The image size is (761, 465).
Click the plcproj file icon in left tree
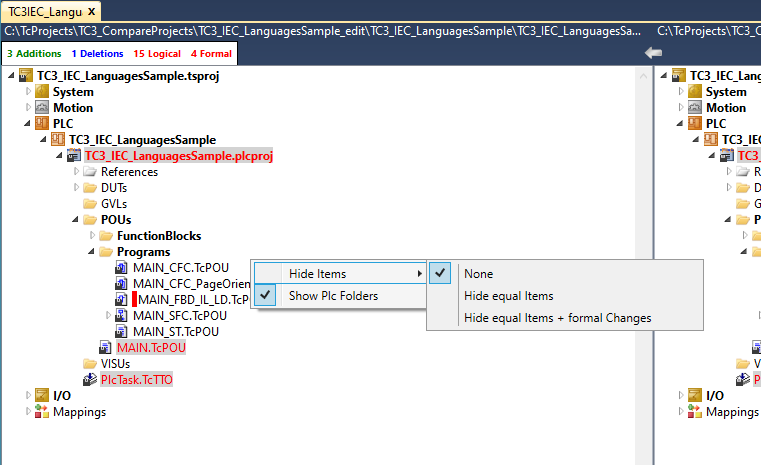[x=74, y=156]
